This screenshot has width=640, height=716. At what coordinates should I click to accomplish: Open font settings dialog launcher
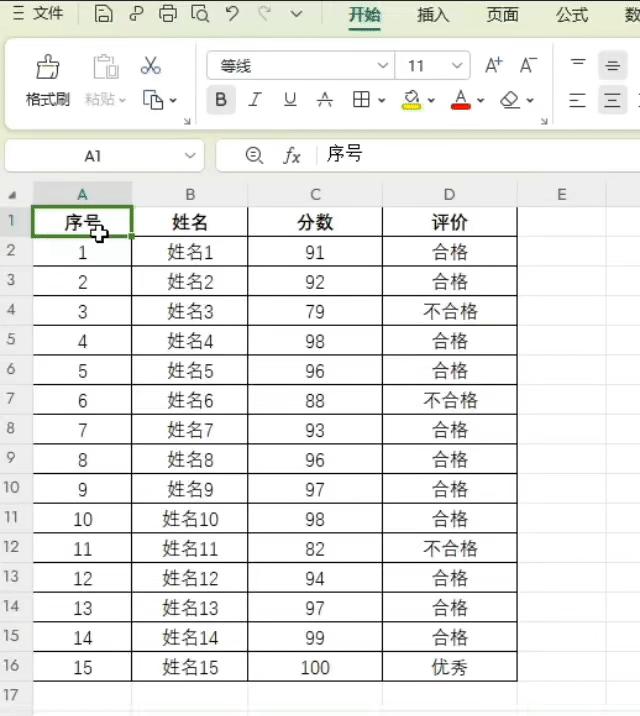point(544,121)
